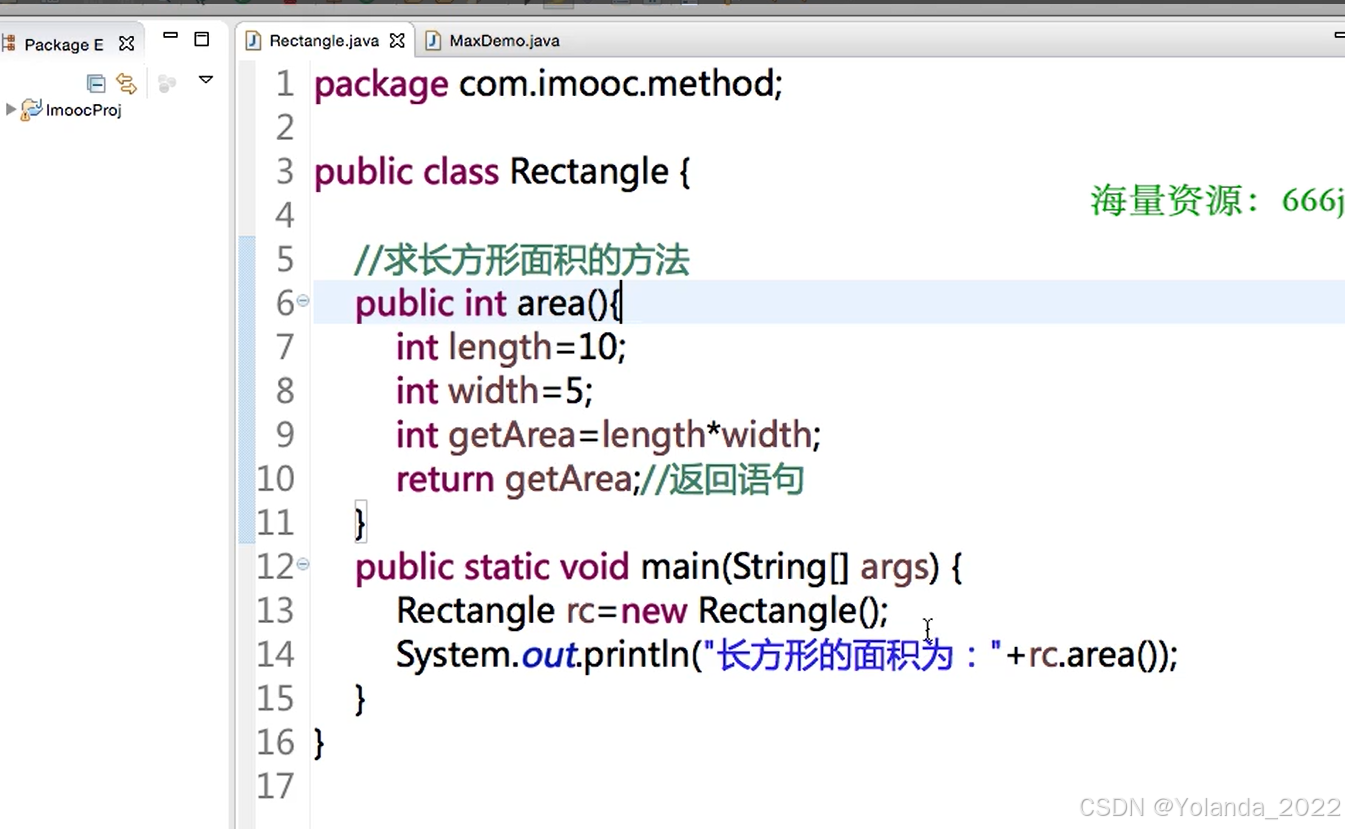Click the comment '//返回语句'
Image resolution: width=1345 pixels, height=829 pixels.
721,480
